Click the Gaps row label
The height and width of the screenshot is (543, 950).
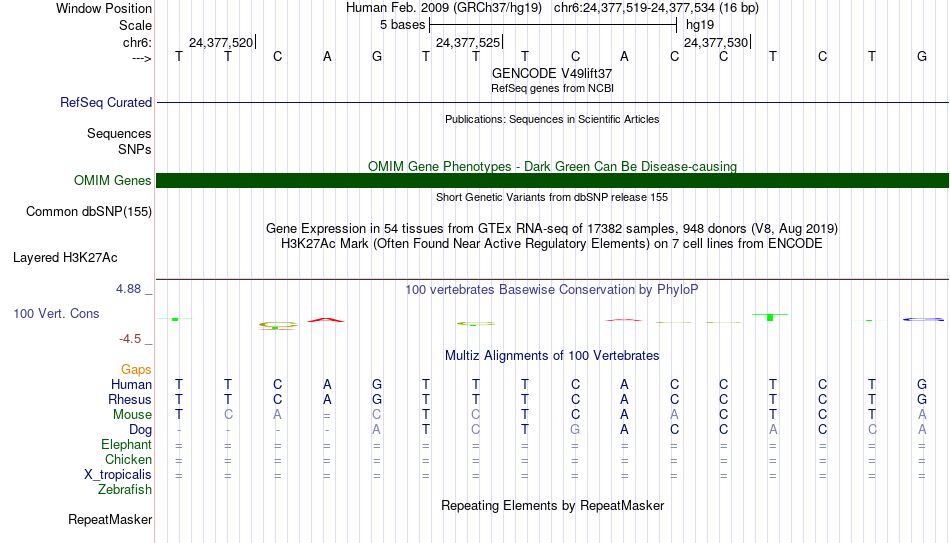point(136,370)
